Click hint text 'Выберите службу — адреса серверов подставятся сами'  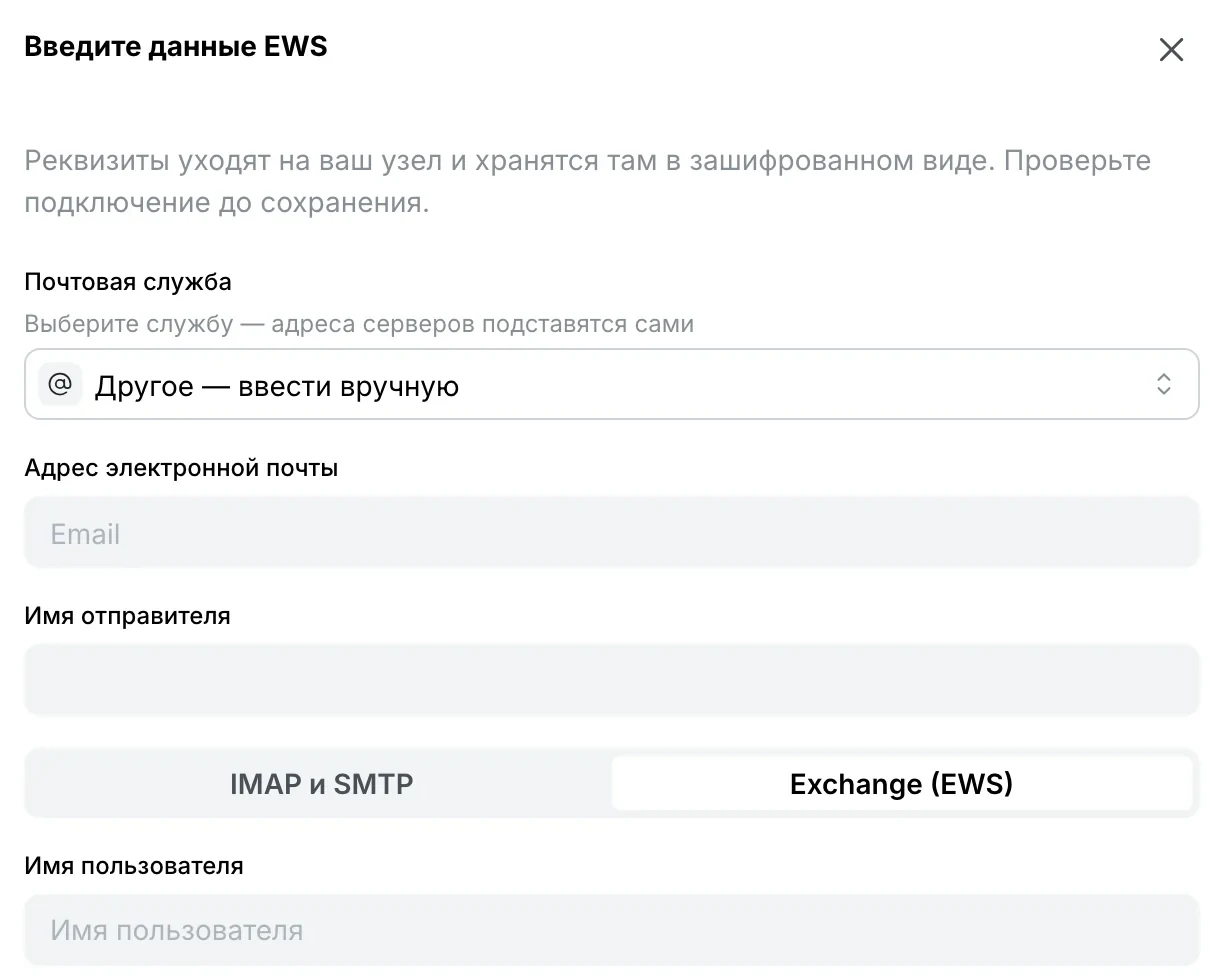click(x=359, y=324)
